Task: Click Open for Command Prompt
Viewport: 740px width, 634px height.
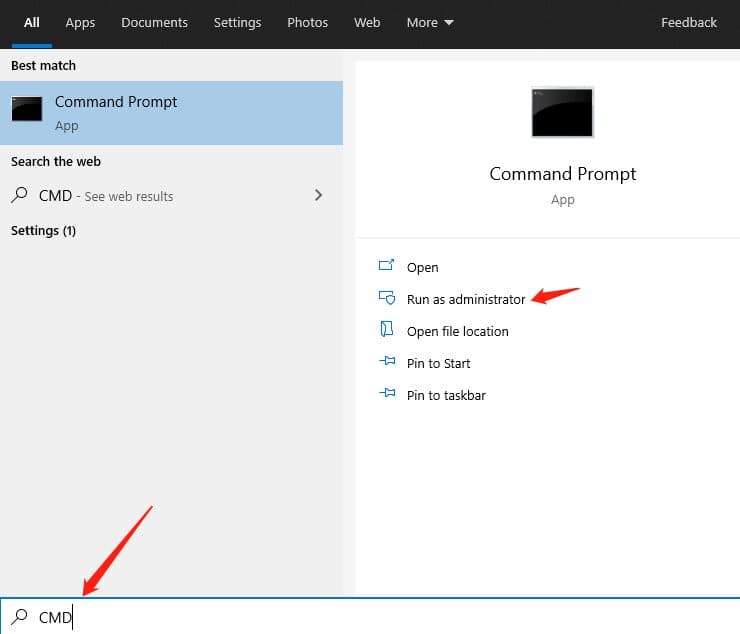Action: pos(422,267)
